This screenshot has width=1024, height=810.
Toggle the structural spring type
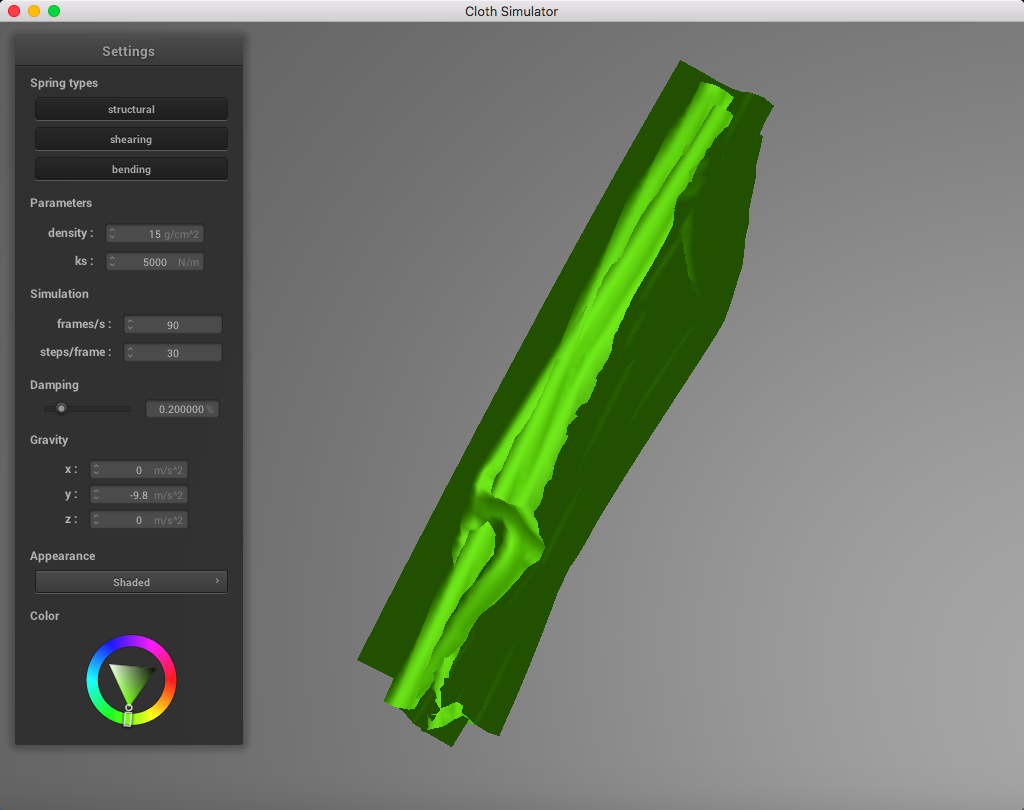131,109
